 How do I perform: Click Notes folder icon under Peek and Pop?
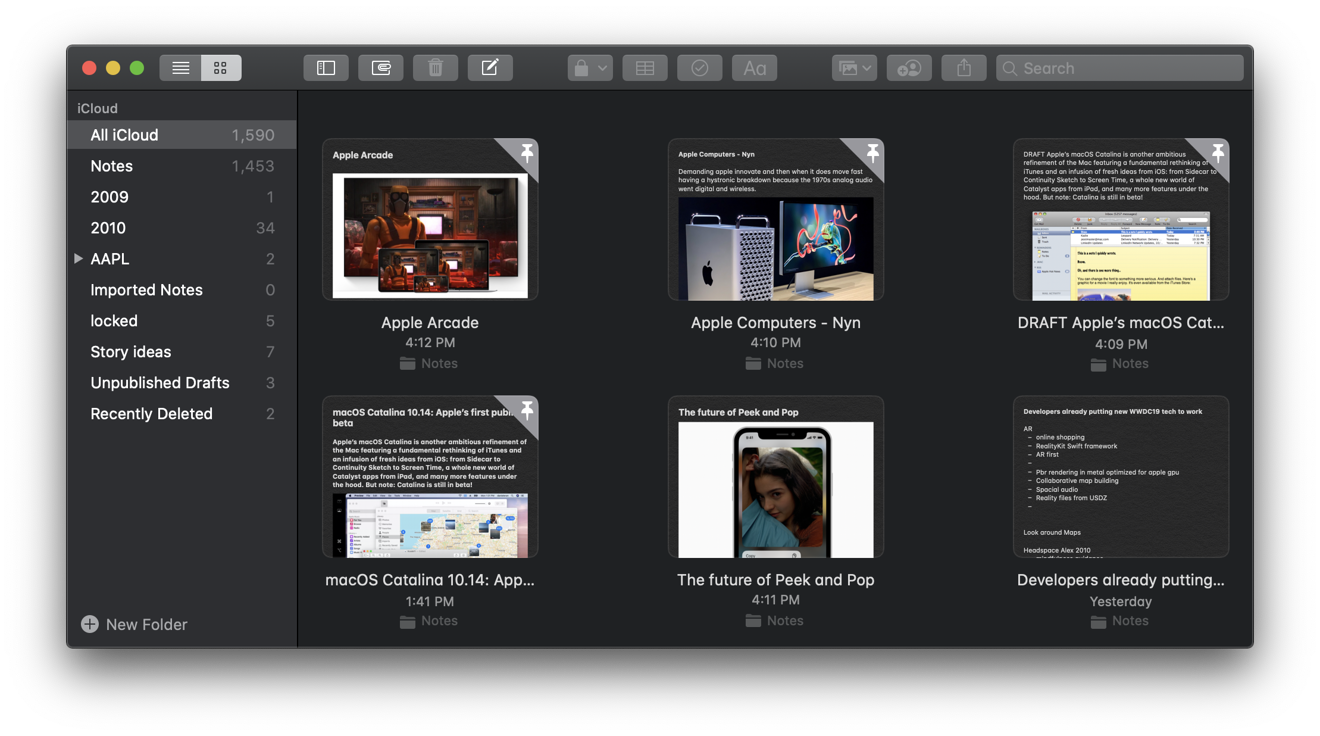pyautogui.click(x=753, y=621)
